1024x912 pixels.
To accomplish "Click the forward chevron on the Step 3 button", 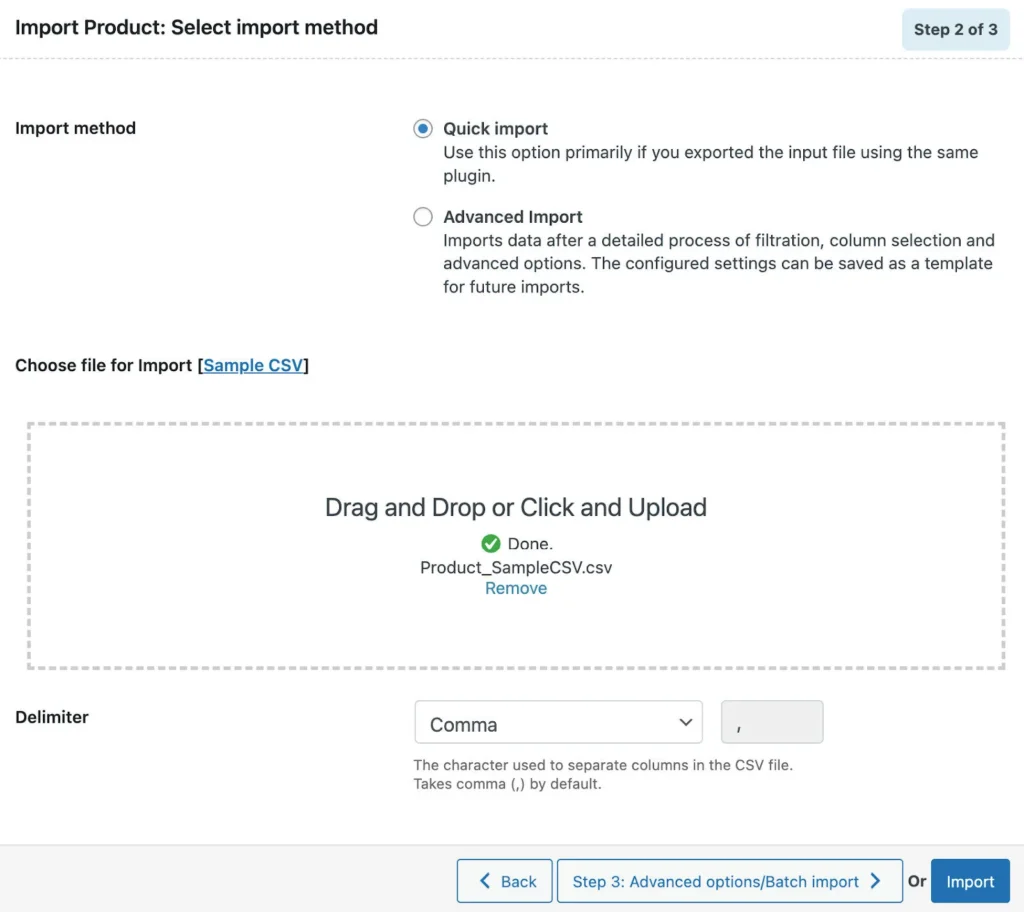I will pyautogui.click(x=873, y=881).
